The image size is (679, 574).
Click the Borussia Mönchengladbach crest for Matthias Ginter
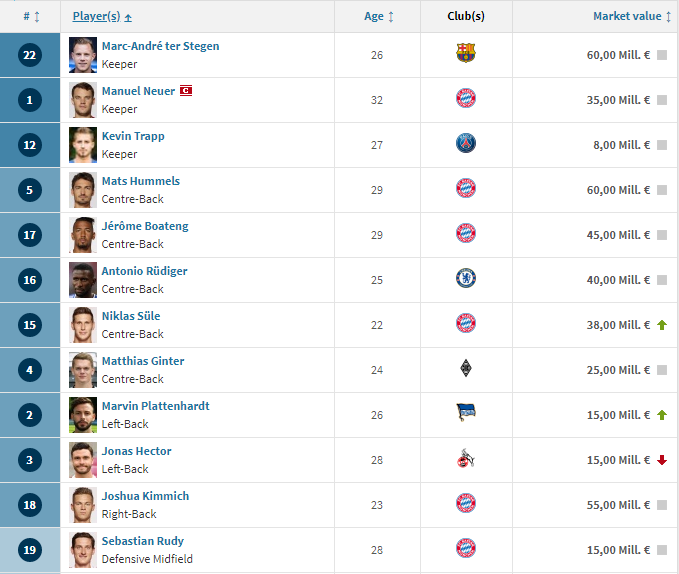coord(466,368)
